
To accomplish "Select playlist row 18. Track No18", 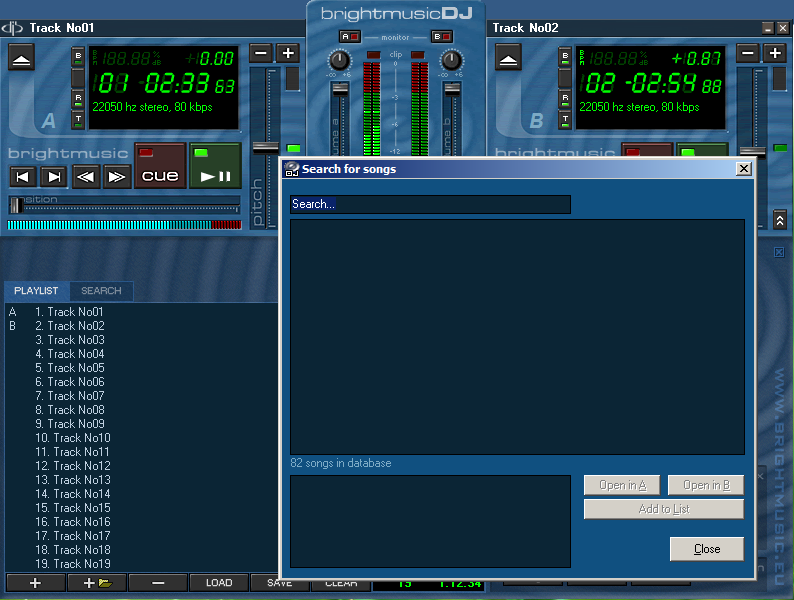I will tap(141, 550).
